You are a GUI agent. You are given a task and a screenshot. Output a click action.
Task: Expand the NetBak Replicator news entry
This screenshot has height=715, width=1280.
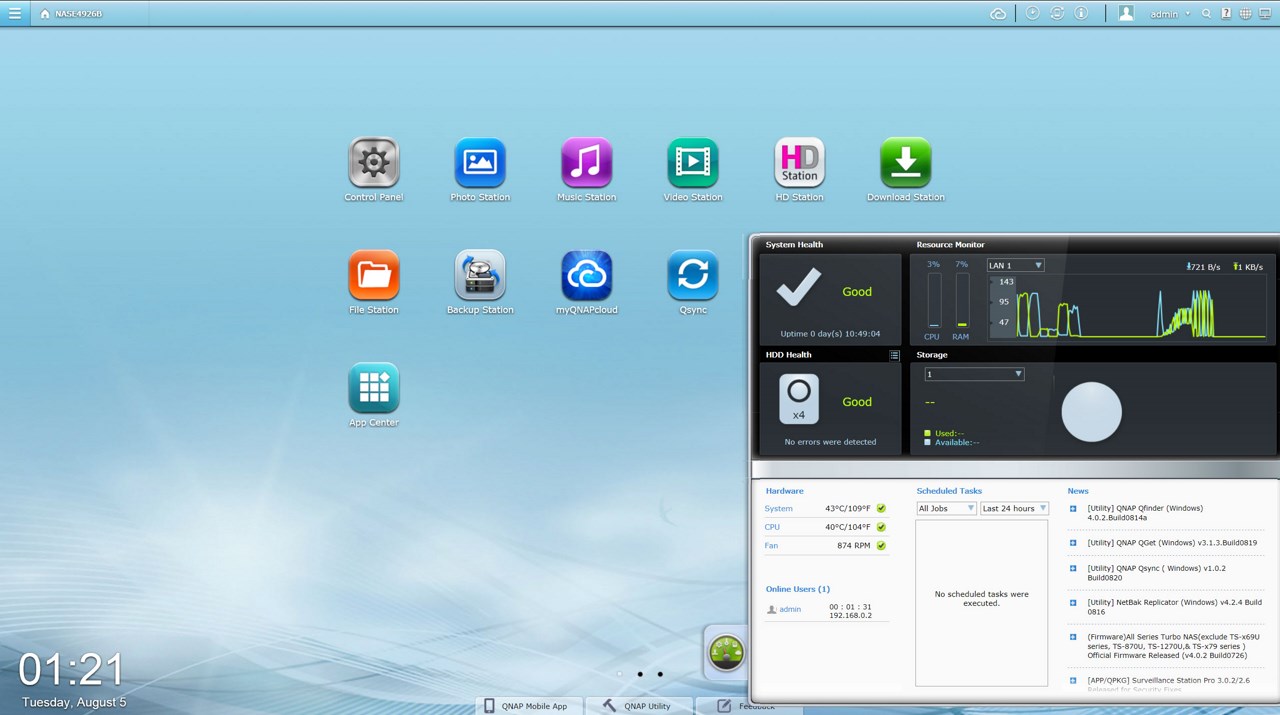click(1073, 602)
